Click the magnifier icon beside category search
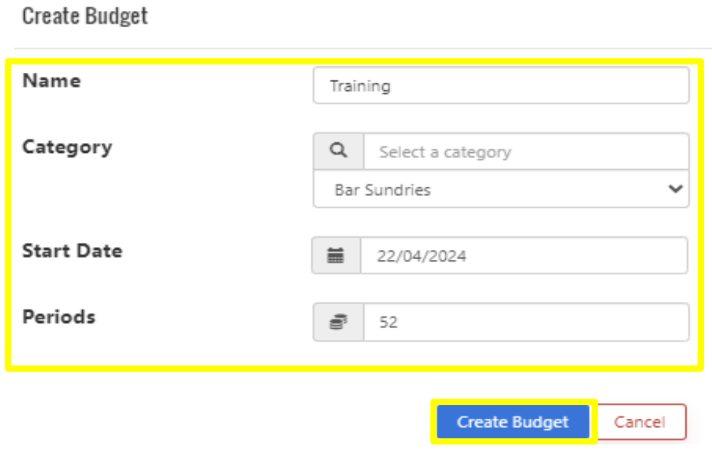Image resolution: width=712 pixels, height=452 pixels. (338, 152)
